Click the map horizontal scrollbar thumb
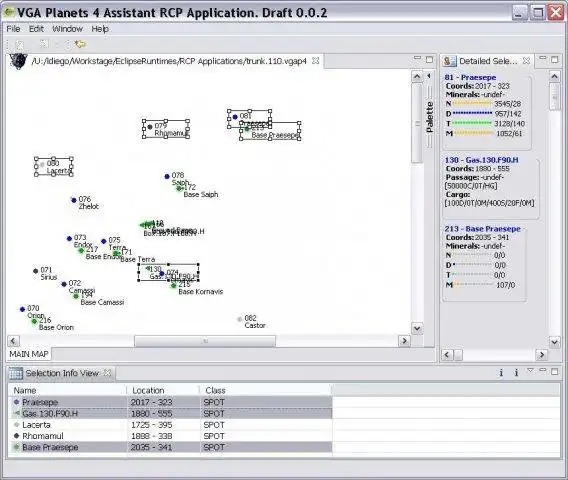This screenshot has height=480, width=568. (205, 341)
